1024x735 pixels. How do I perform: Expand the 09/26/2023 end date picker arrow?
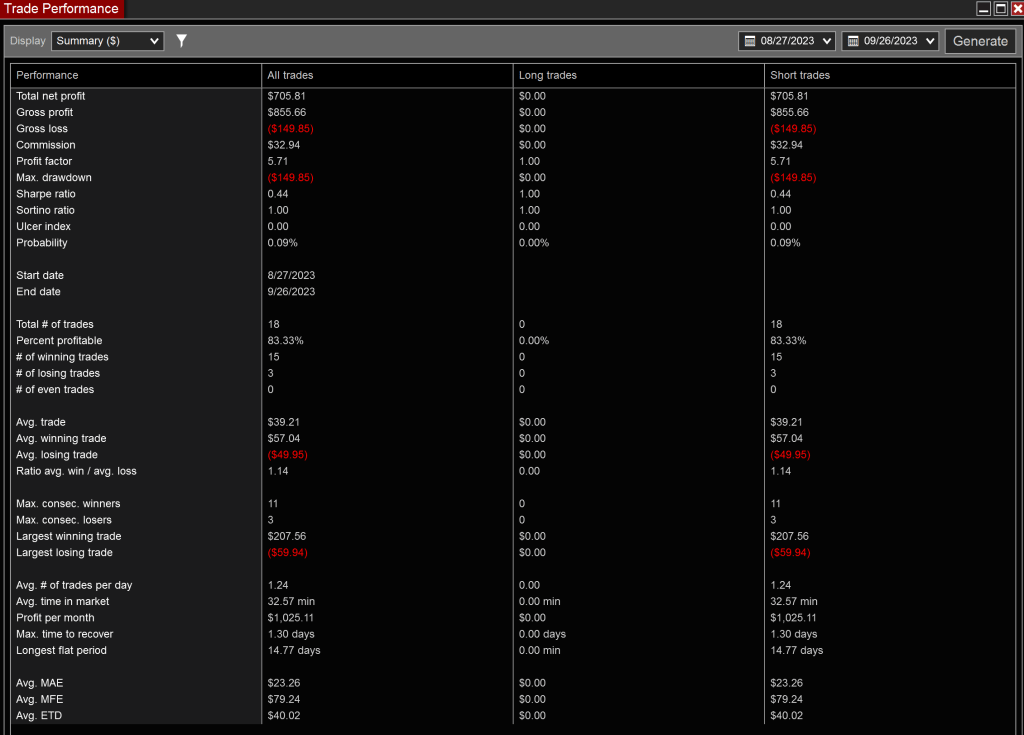tap(930, 41)
